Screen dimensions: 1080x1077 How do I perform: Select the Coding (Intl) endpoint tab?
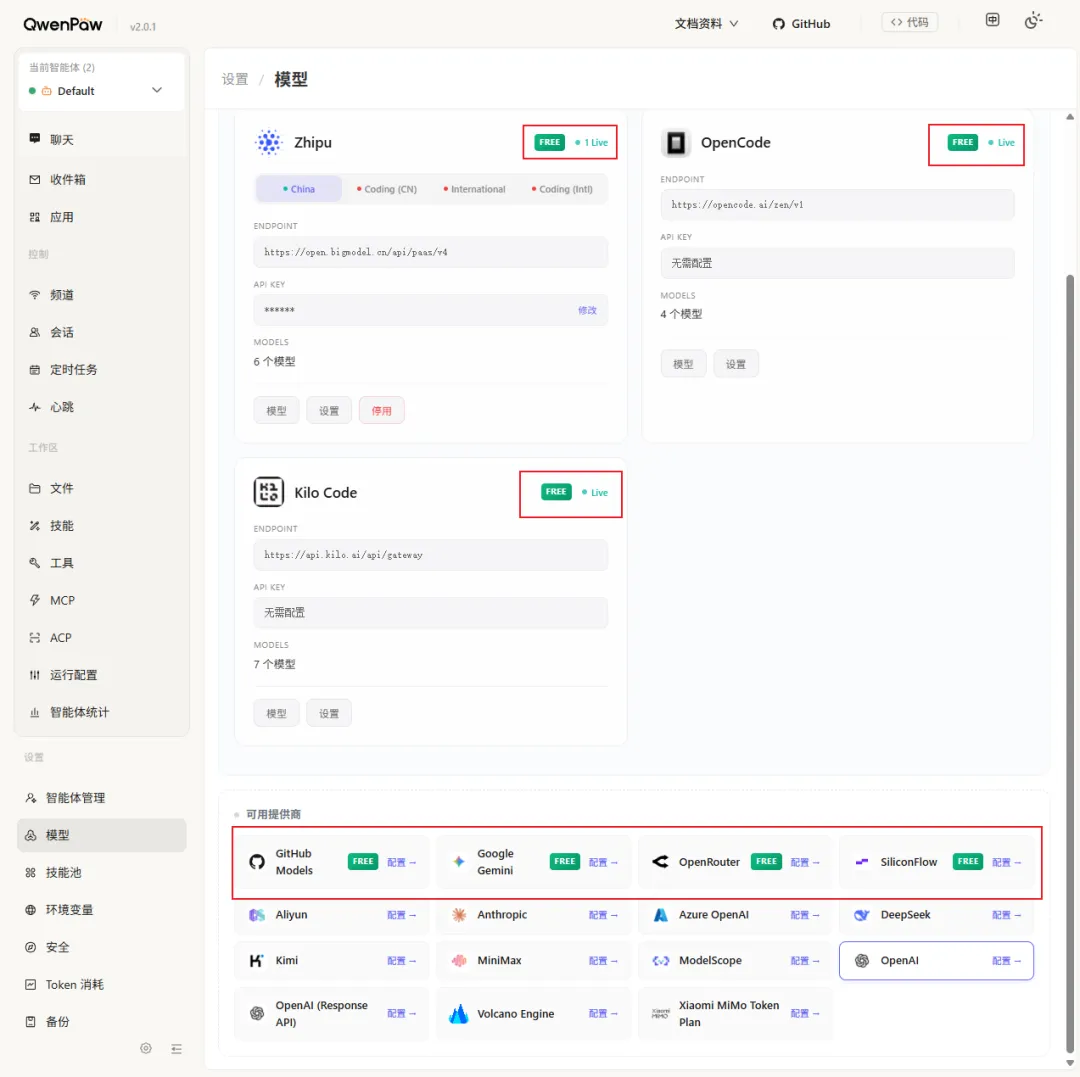562,189
